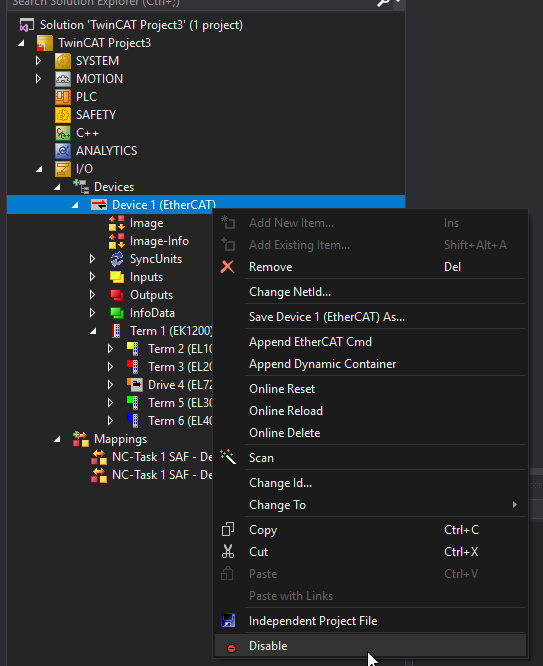Collapse the Mappings node
Image resolution: width=543 pixels, height=666 pixels.
[x=57, y=439]
